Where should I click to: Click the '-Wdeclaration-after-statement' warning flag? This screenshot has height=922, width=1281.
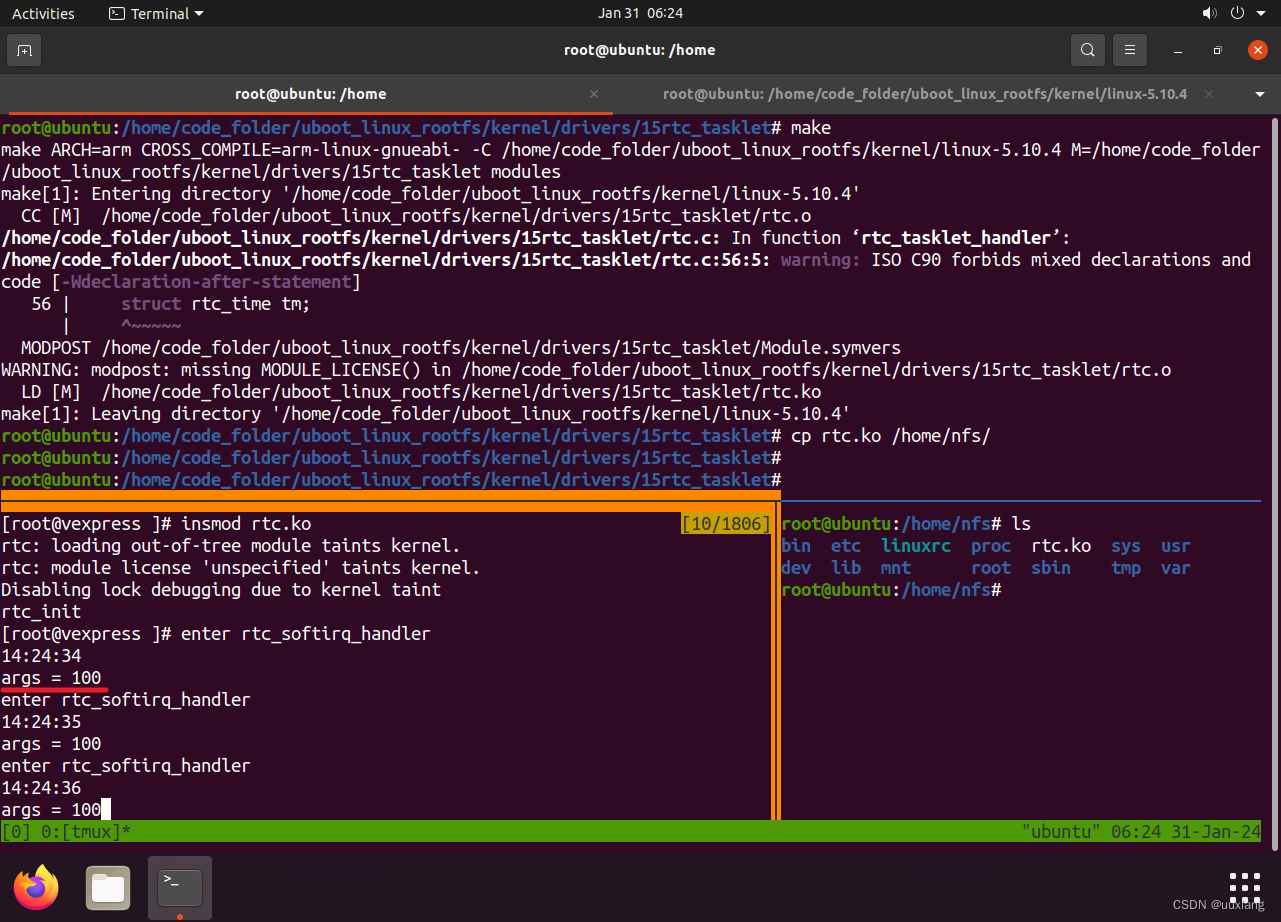[206, 282]
